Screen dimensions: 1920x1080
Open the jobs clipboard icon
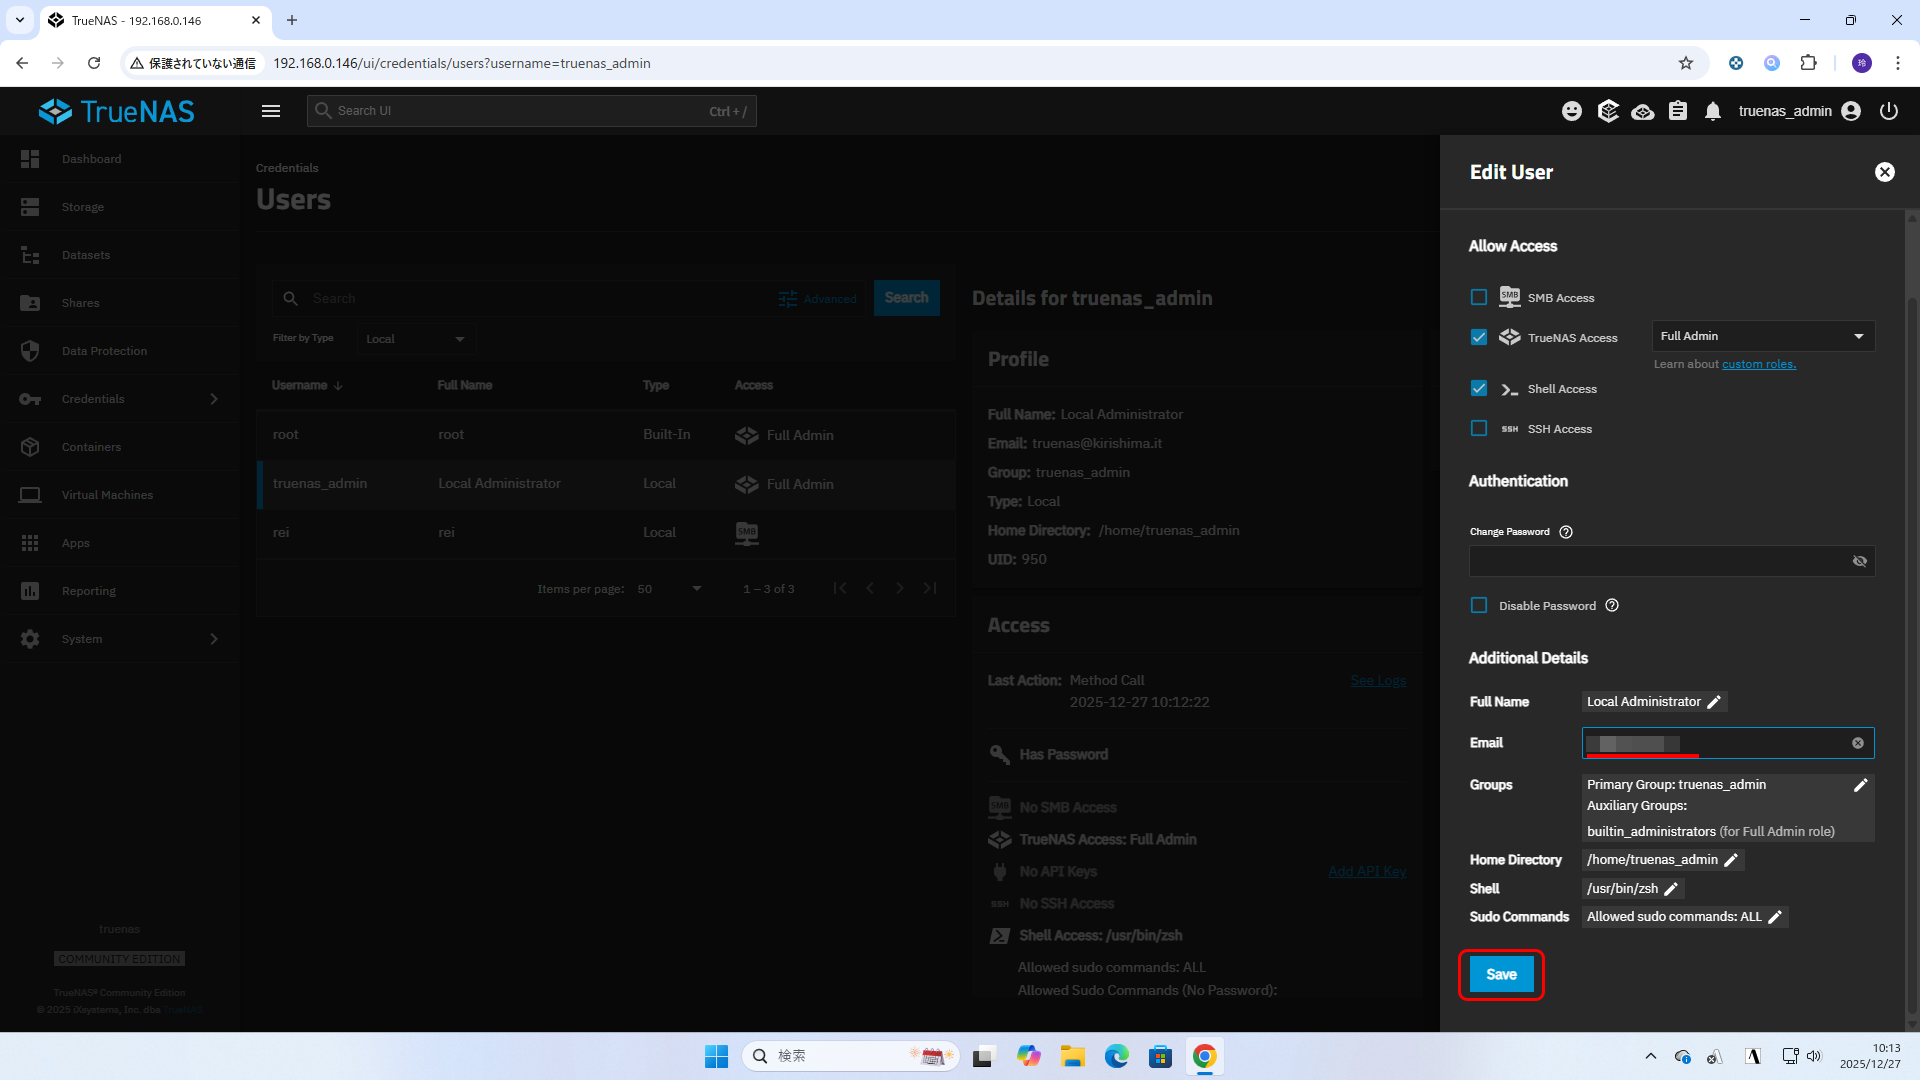(x=1678, y=111)
